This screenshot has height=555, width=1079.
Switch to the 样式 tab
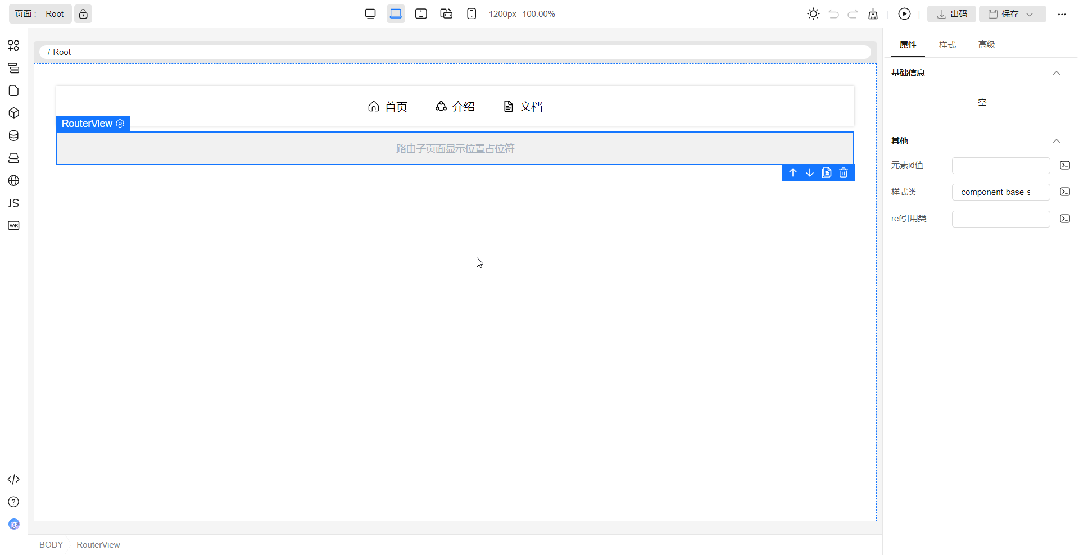(x=946, y=45)
